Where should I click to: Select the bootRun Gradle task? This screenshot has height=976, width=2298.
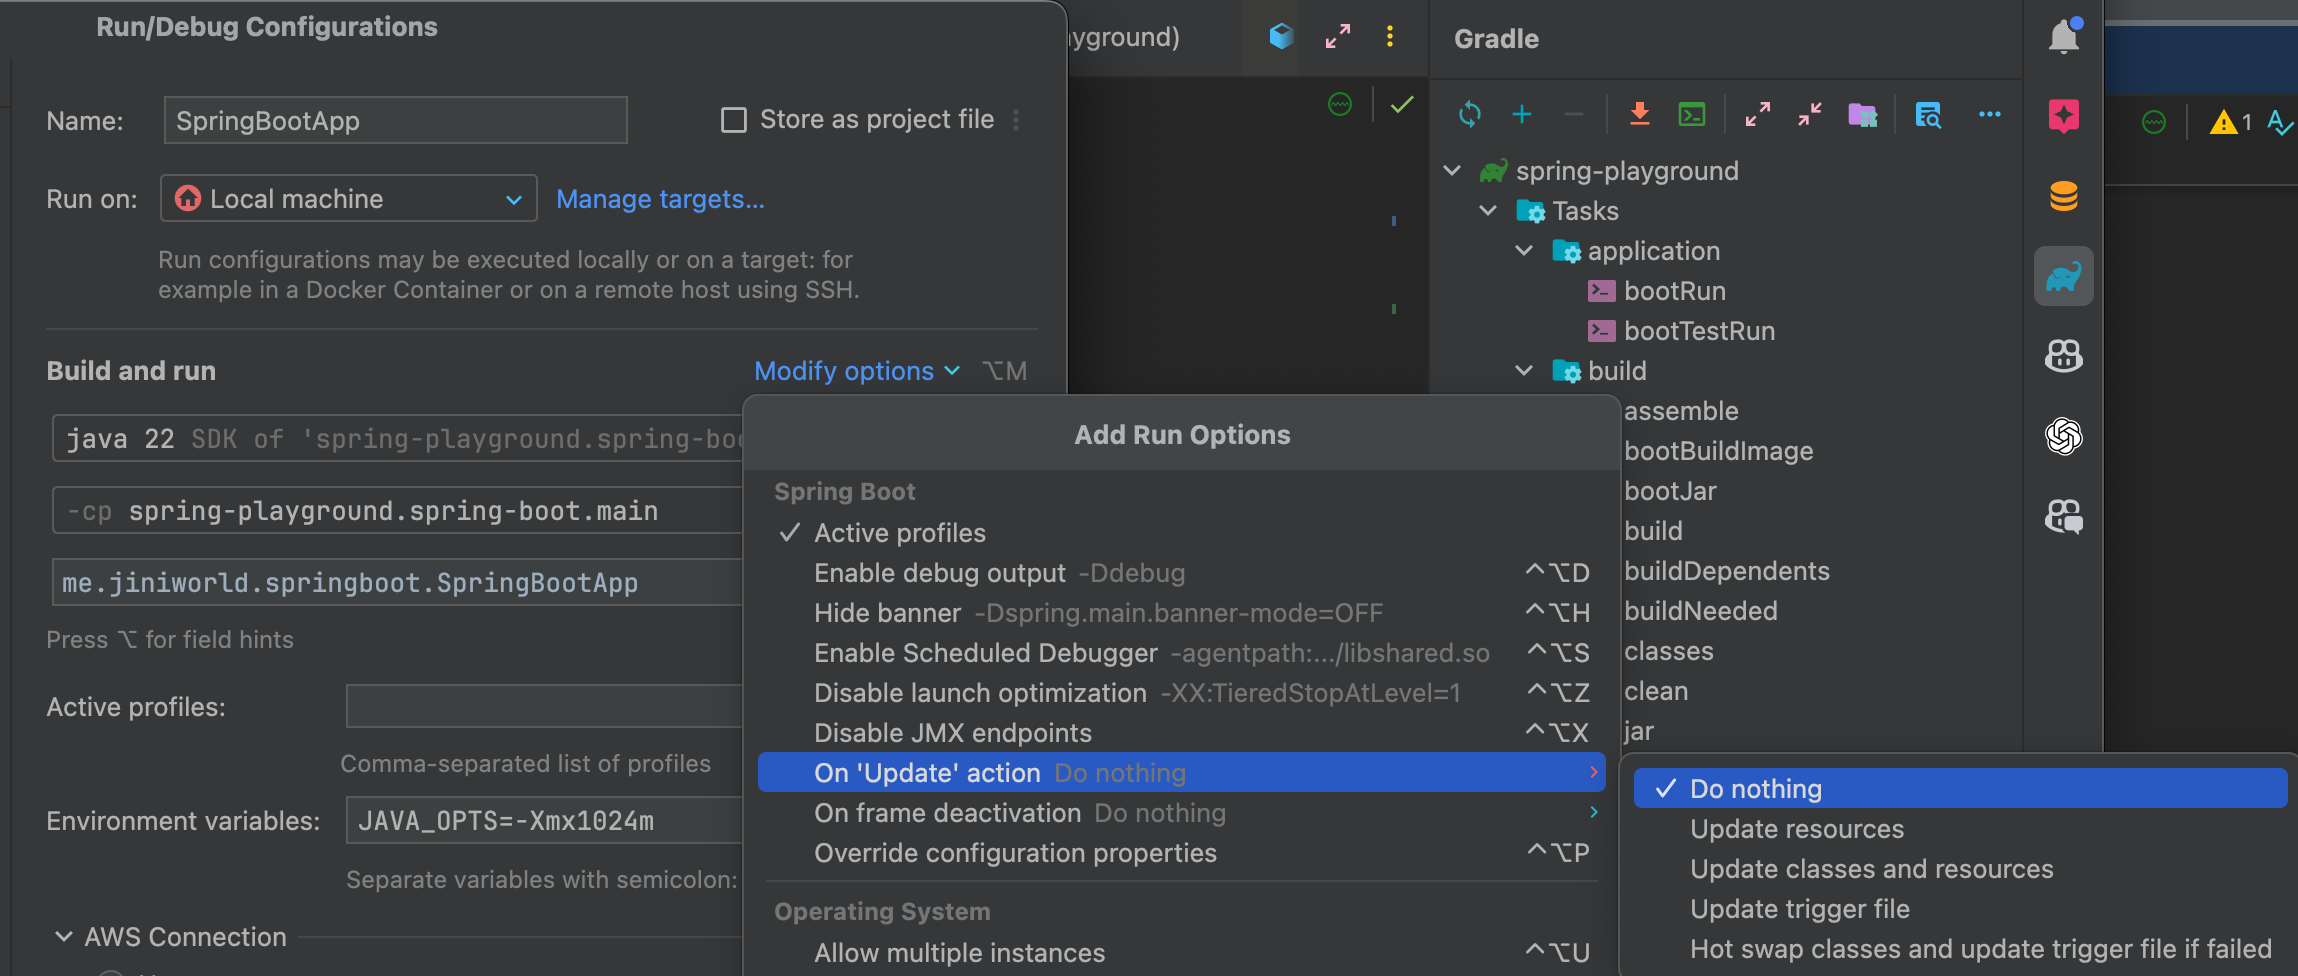pyautogui.click(x=1675, y=291)
